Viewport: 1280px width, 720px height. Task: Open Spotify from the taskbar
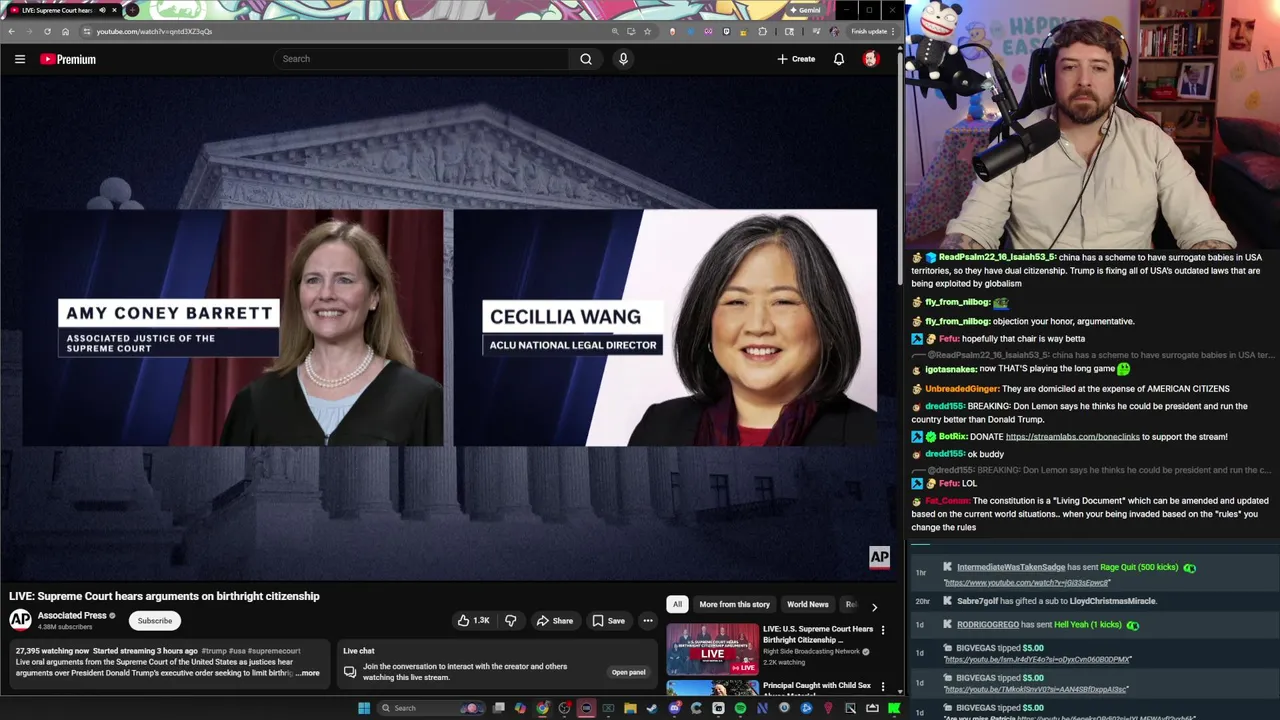click(x=740, y=708)
